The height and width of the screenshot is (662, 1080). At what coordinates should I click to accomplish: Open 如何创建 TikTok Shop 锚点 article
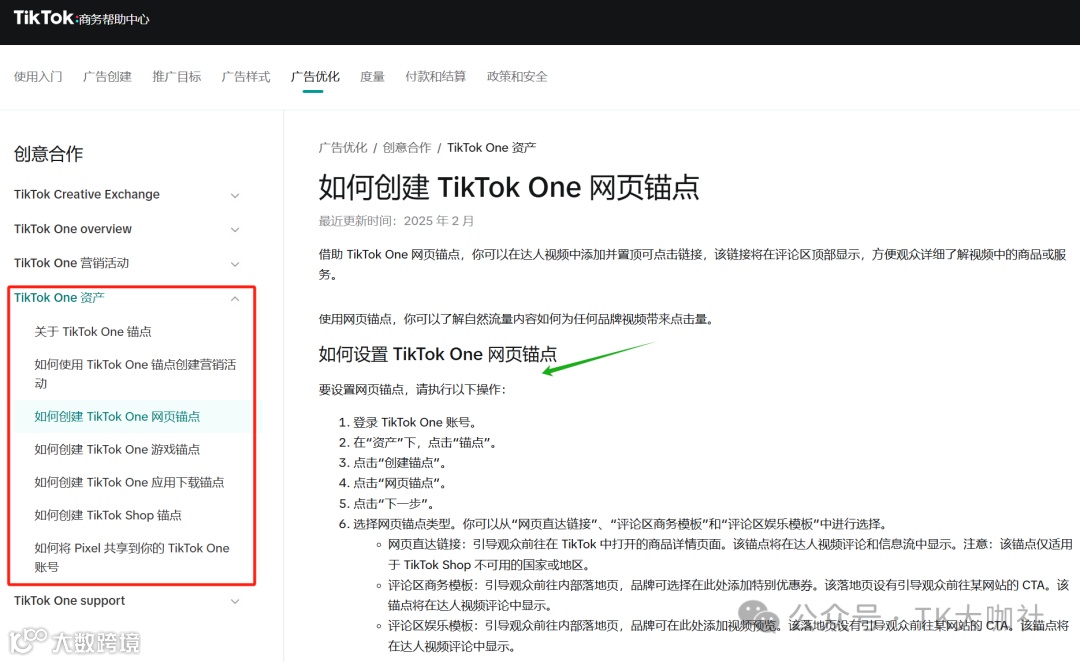click(108, 515)
